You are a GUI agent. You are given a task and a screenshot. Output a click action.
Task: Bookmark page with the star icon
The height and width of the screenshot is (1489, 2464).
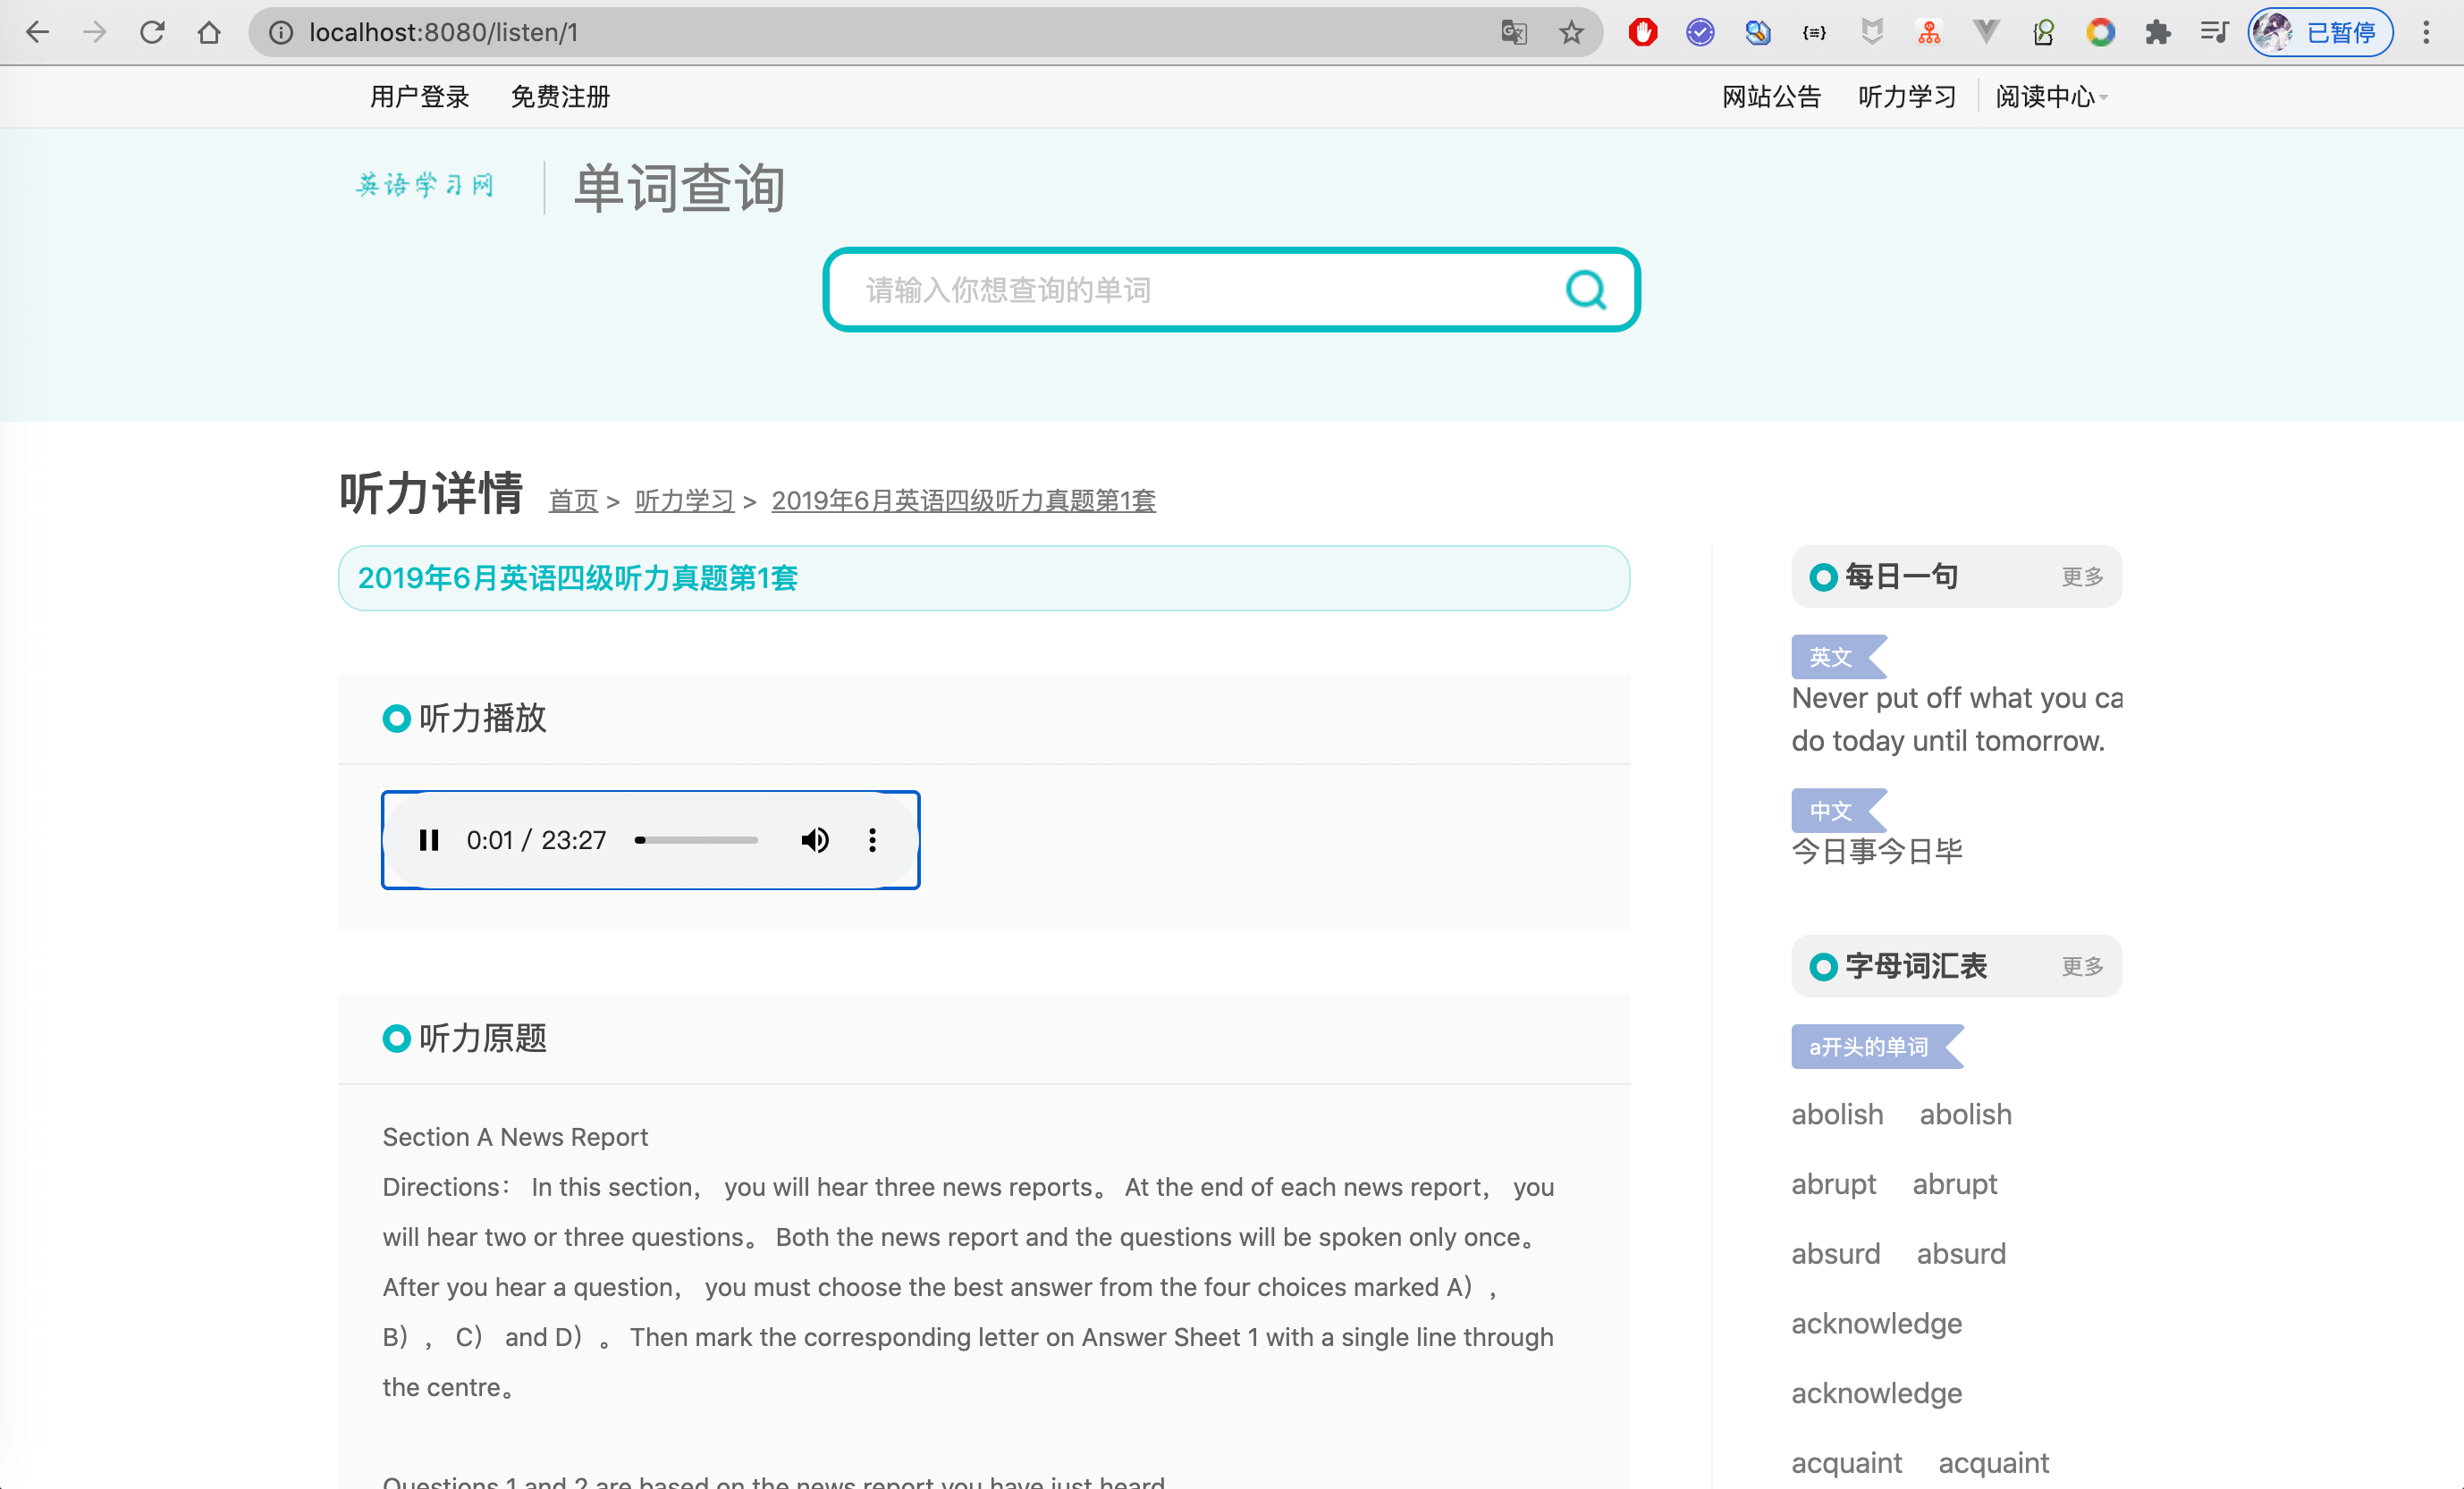point(1571,33)
